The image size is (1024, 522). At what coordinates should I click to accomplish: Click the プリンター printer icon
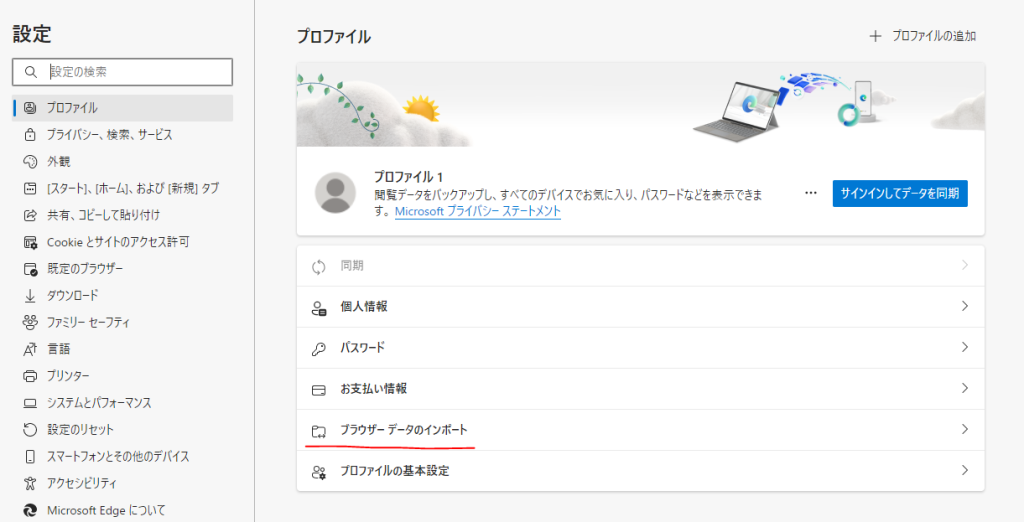pos(30,376)
